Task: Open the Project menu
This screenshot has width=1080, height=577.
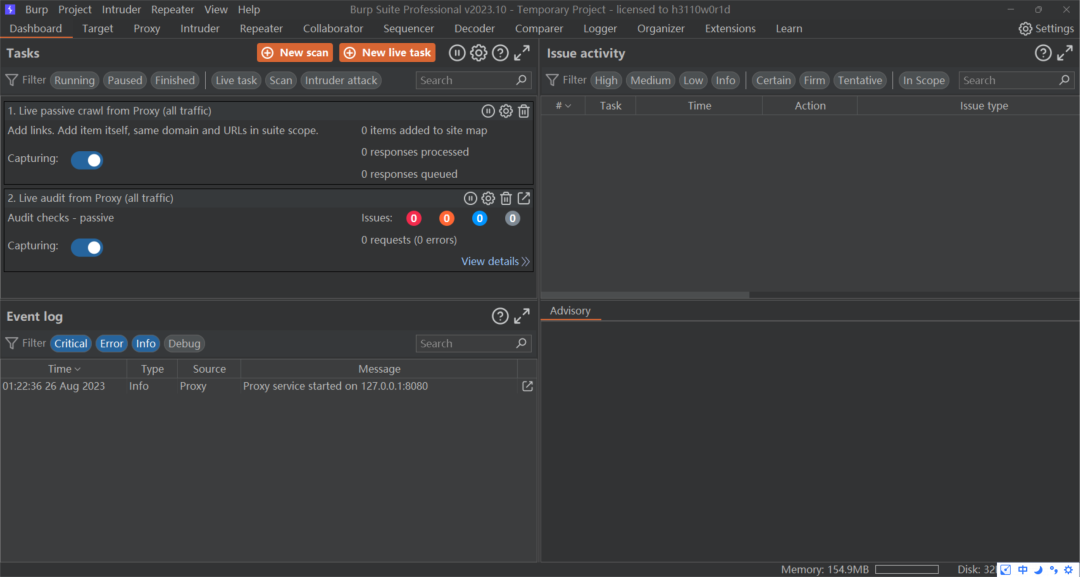Action: pyautogui.click(x=75, y=10)
